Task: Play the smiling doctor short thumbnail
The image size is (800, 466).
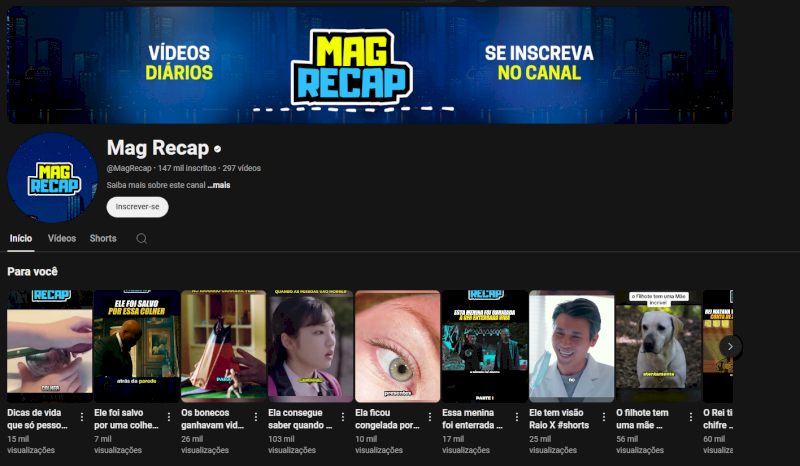Action: 571,347
